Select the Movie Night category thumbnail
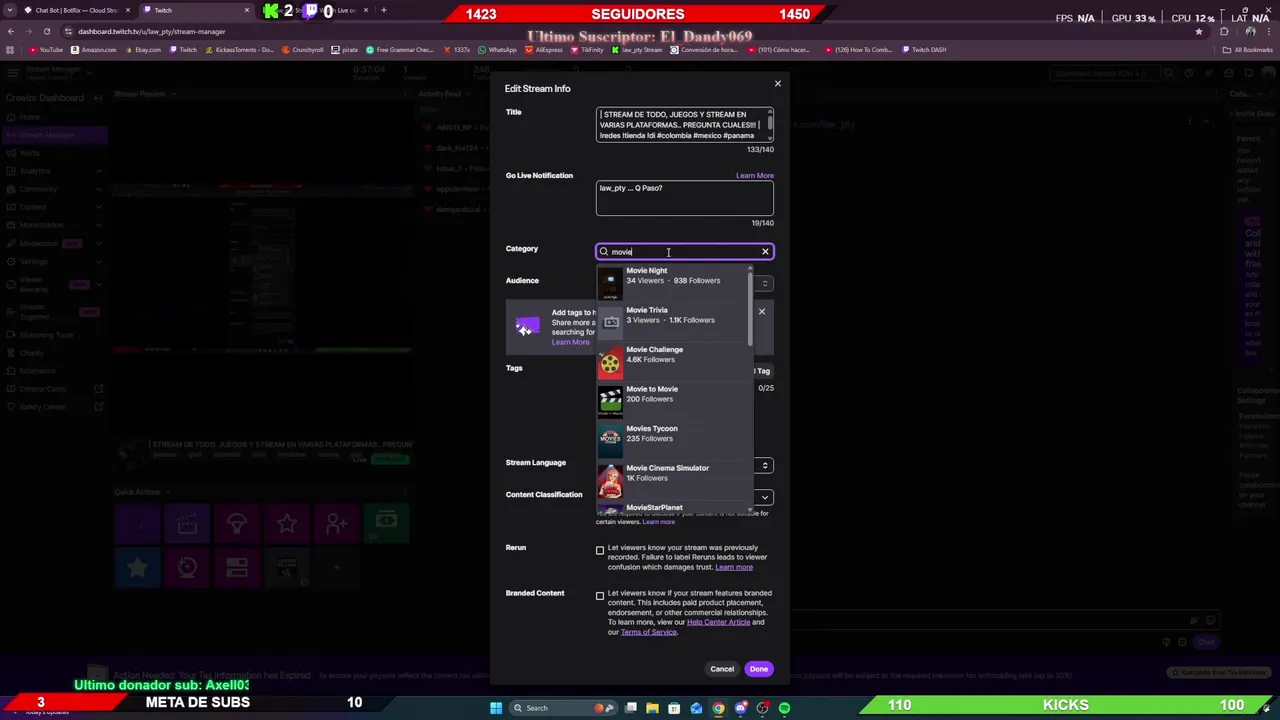1280x720 pixels. 610,283
